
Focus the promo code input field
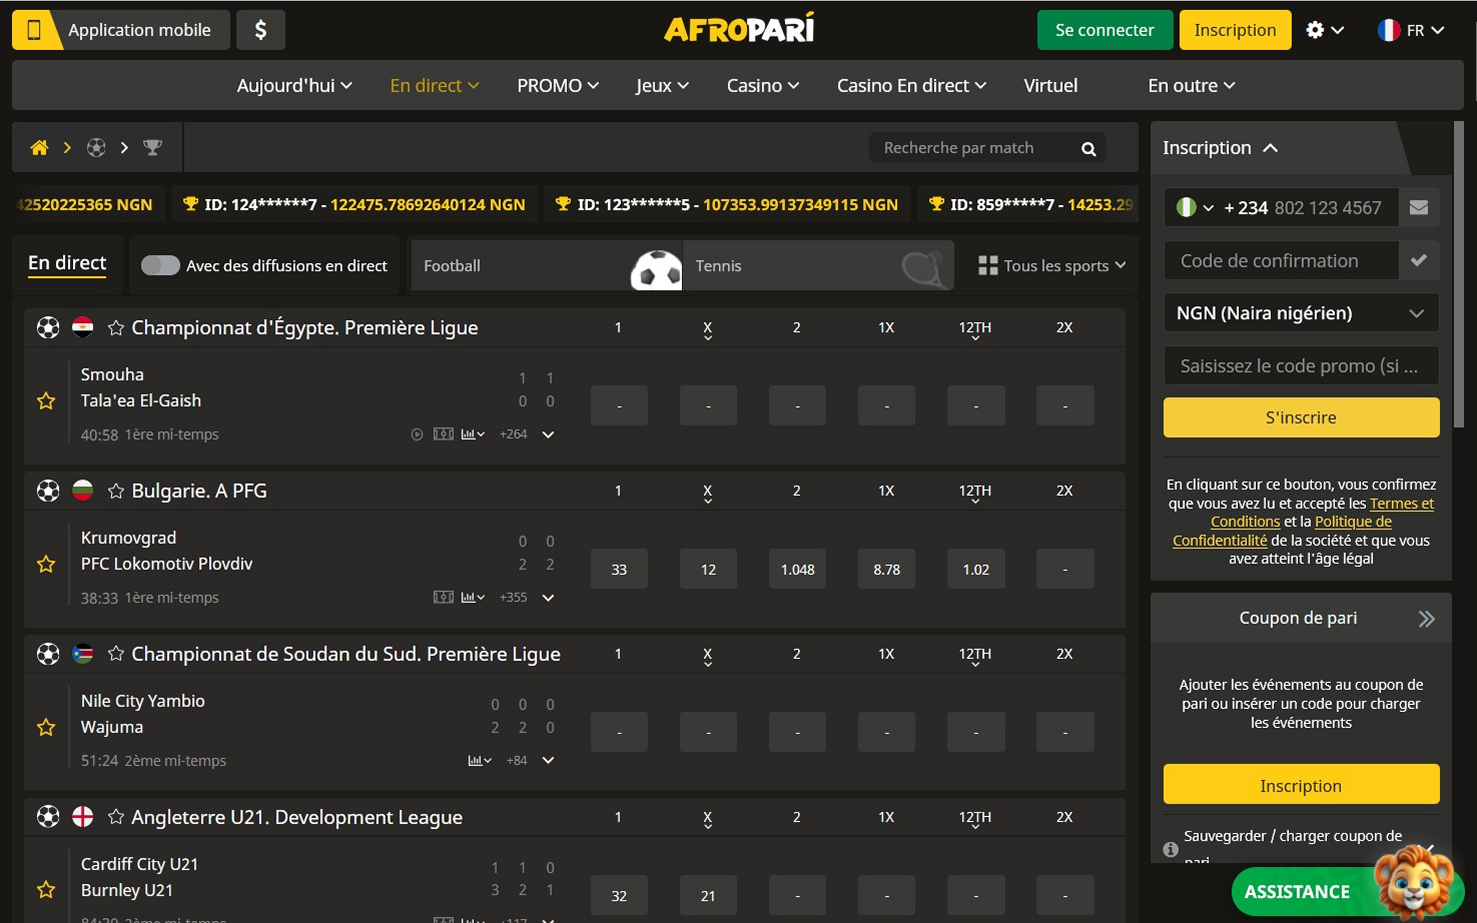point(1301,366)
